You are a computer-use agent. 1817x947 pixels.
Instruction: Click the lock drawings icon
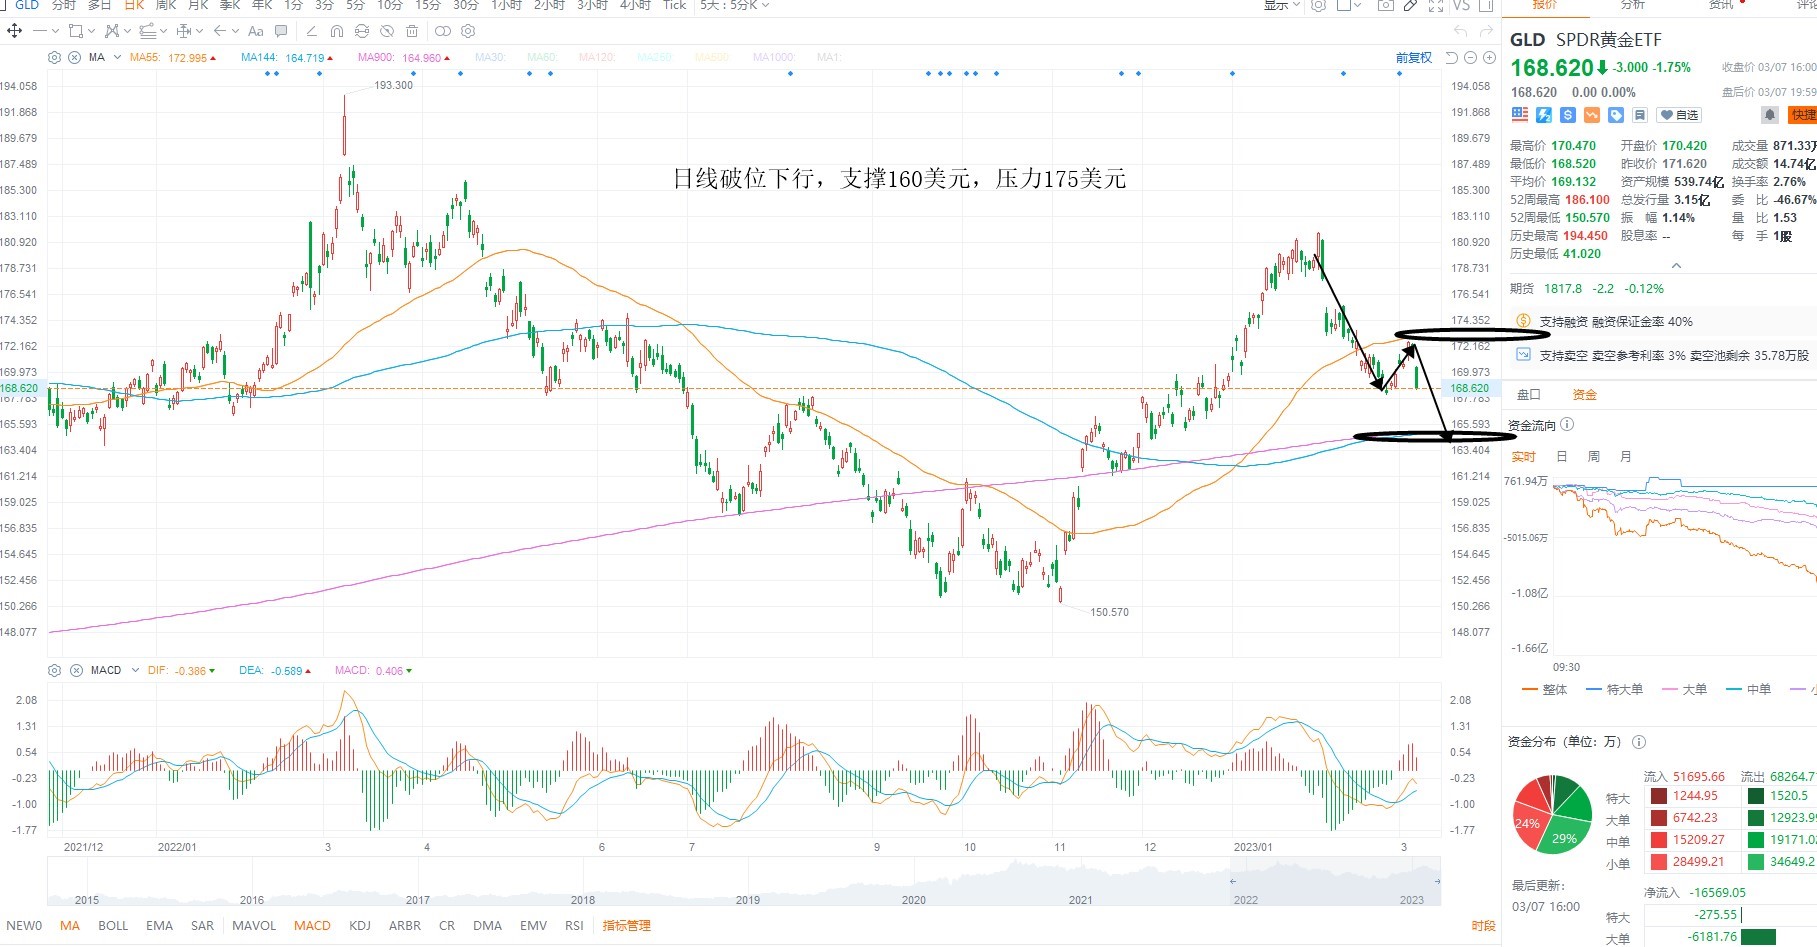click(362, 31)
